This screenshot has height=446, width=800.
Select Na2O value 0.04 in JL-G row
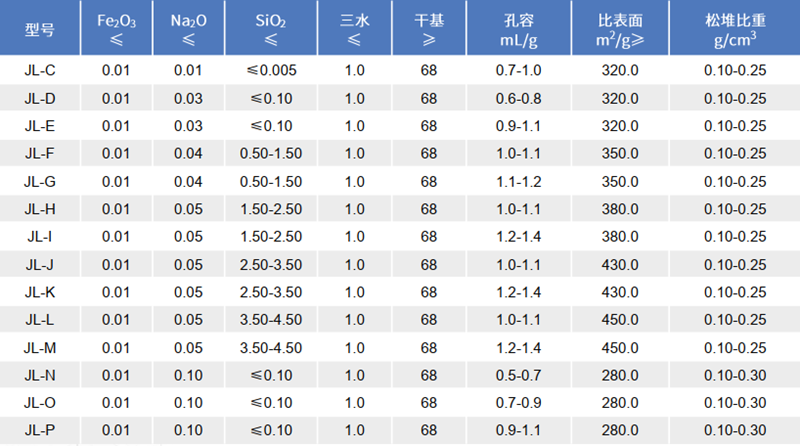coord(187,181)
